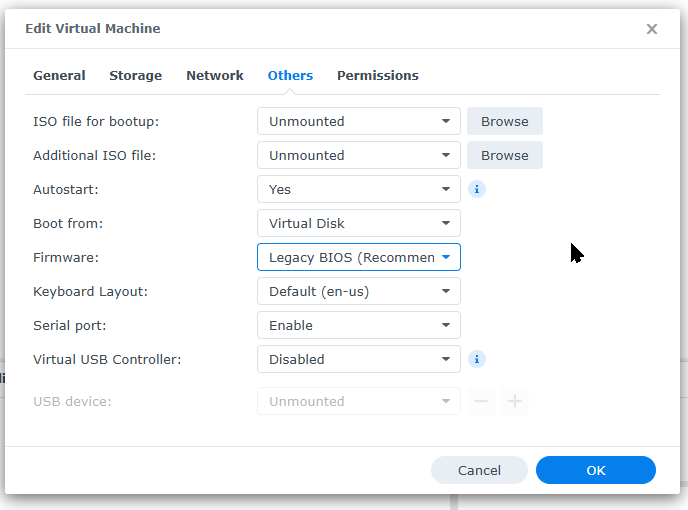
Task: Click the plus icon for USB device
Action: click(515, 401)
